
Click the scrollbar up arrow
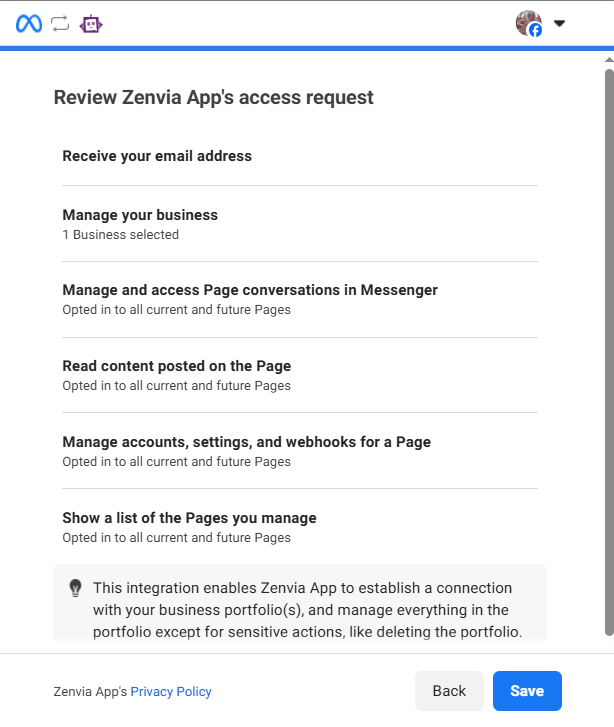click(609, 59)
